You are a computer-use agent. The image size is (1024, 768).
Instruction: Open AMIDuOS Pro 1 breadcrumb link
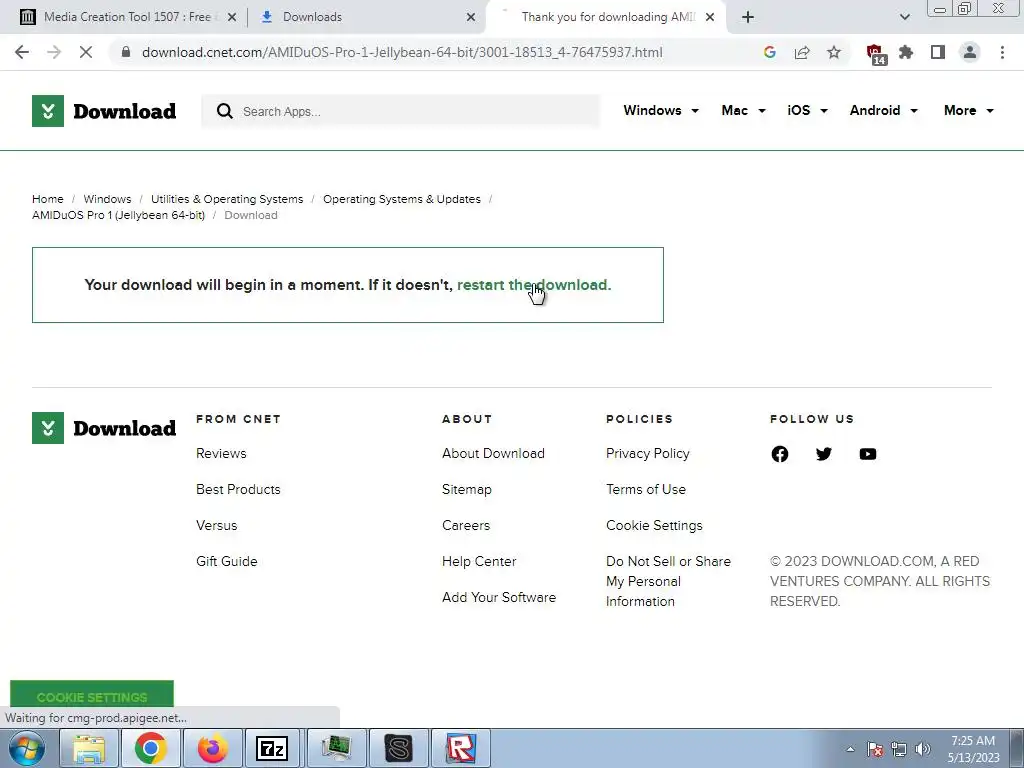coord(118,216)
